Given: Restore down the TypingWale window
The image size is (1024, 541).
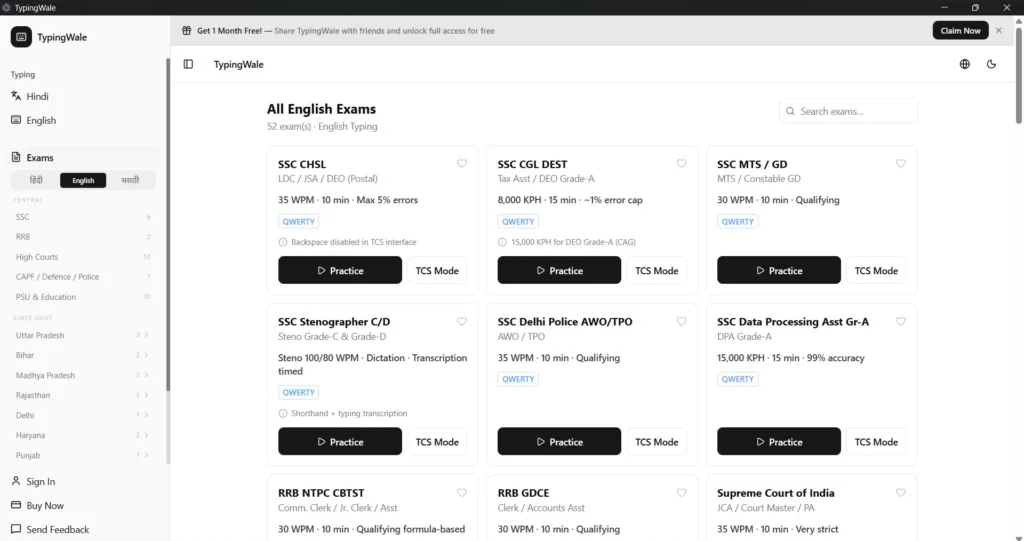Looking at the screenshot, I should coord(975,7).
